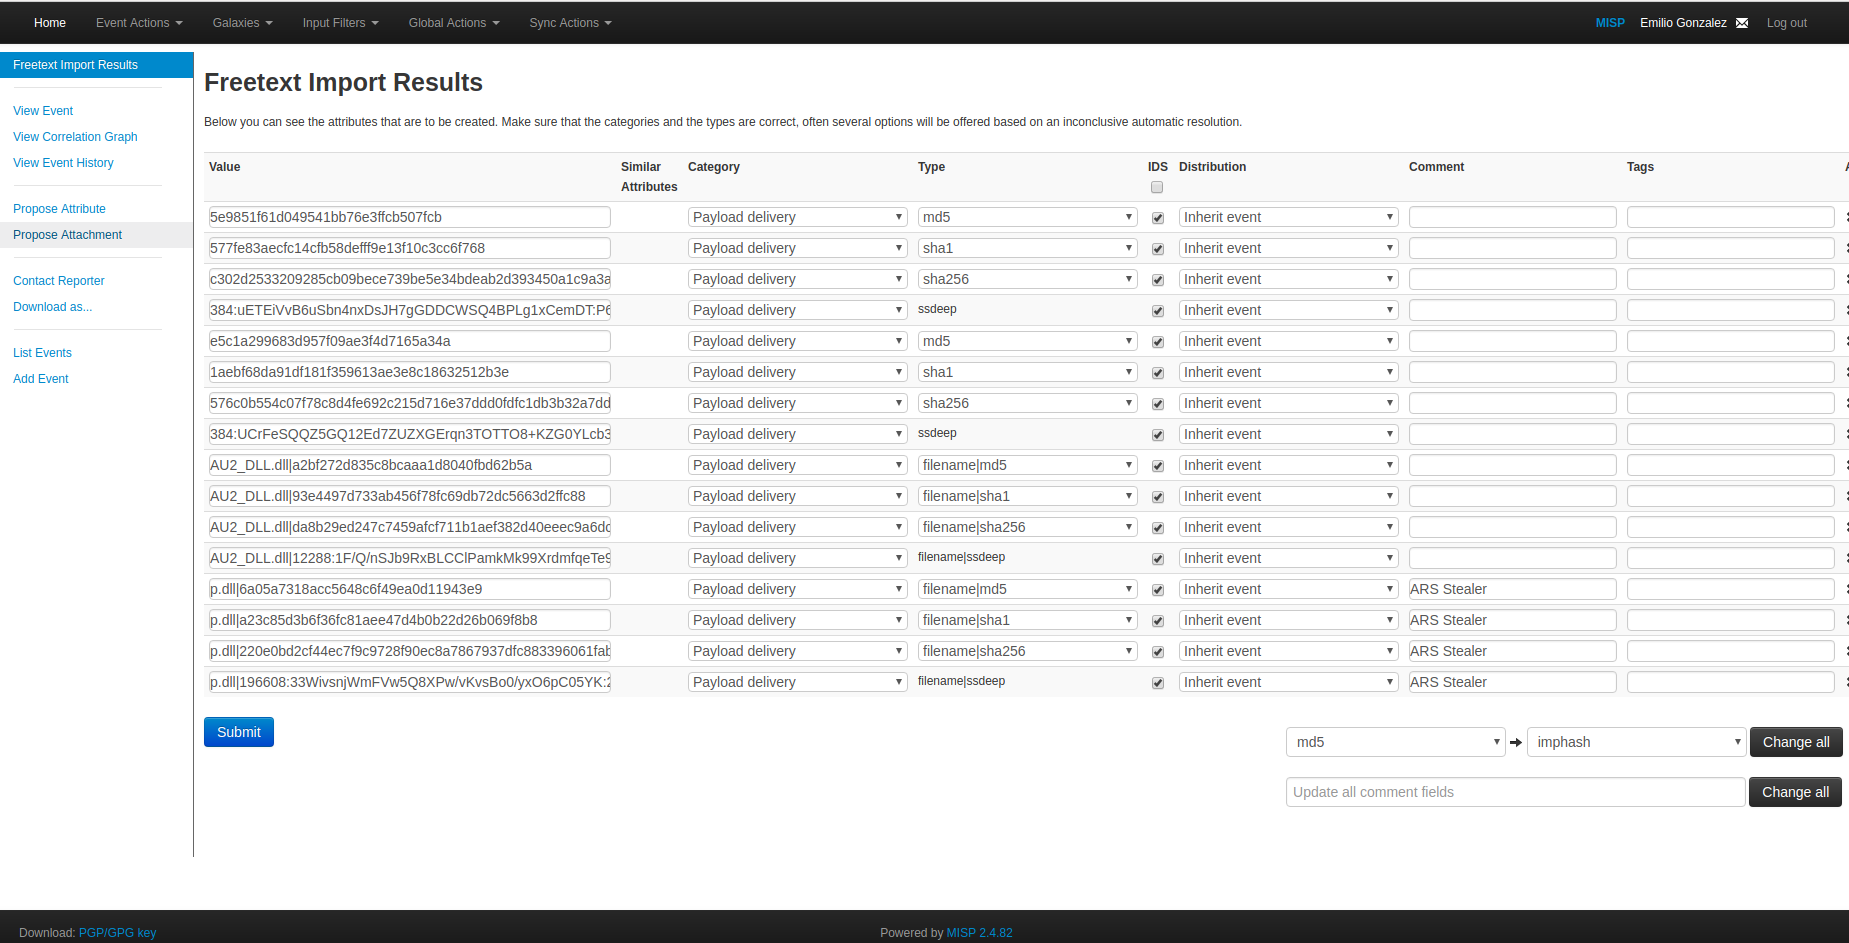
Task: Open the Global Actions menu
Action: [x=454, y=23]
